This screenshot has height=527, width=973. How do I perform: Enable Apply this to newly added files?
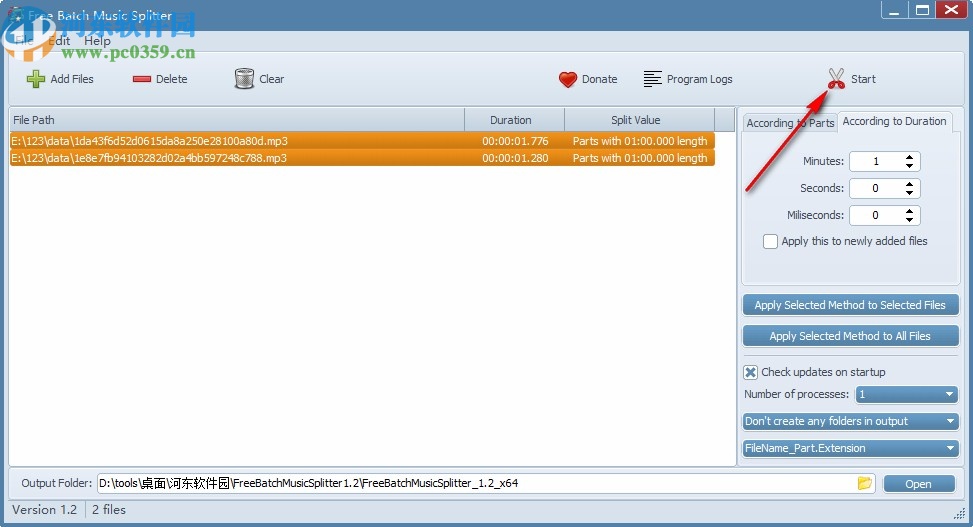click(770, 241)
